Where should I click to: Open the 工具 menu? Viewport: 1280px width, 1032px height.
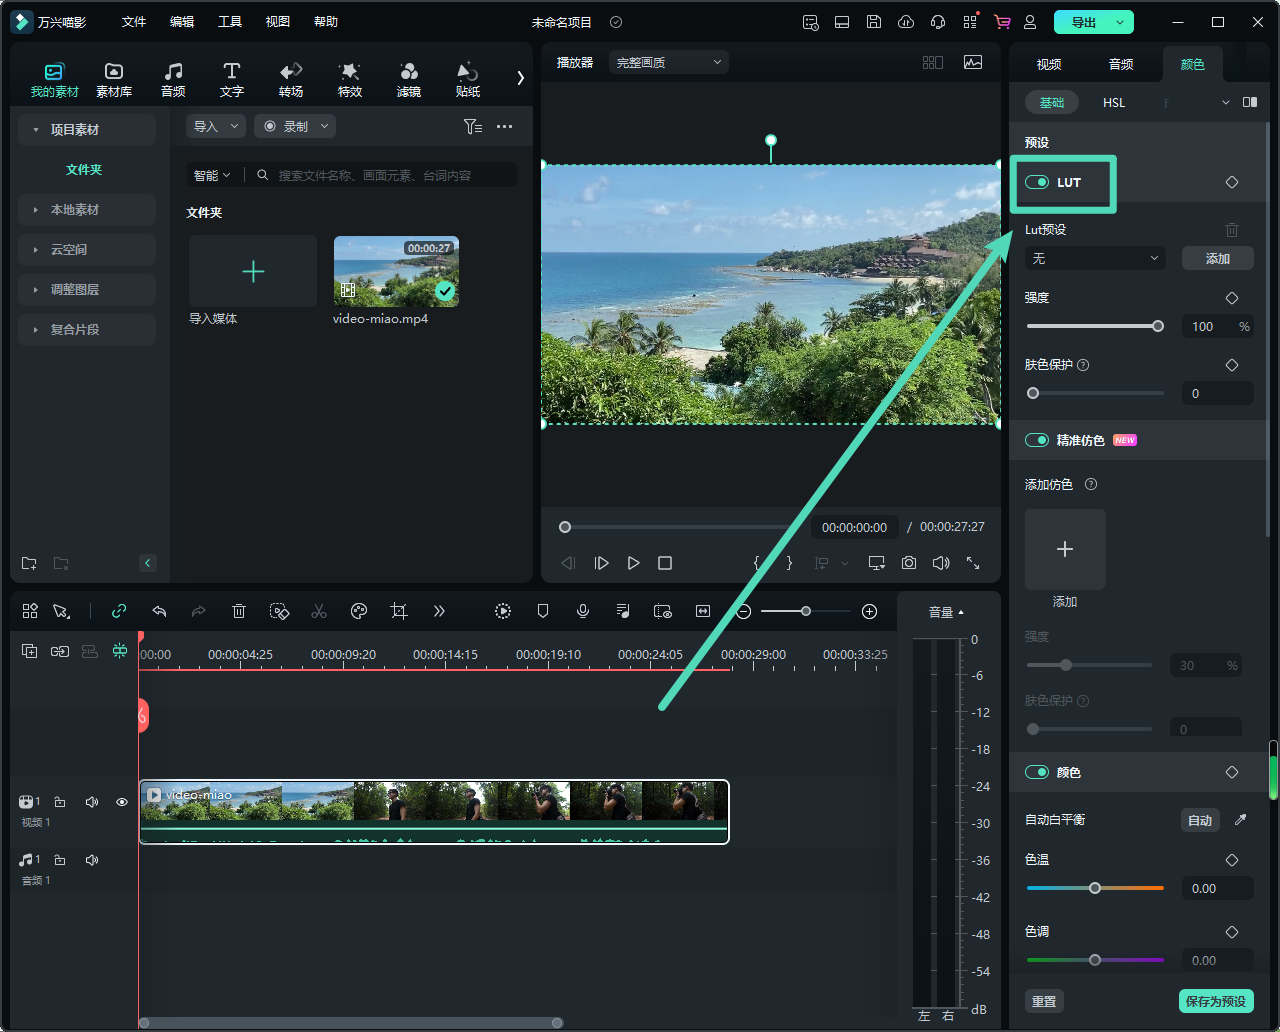tap(230, 22)
